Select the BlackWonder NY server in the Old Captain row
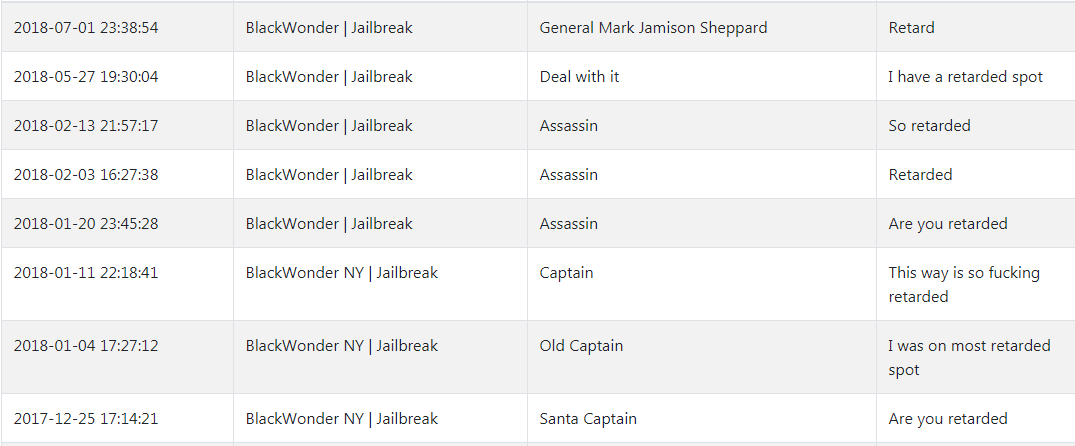 coord(341,346)
